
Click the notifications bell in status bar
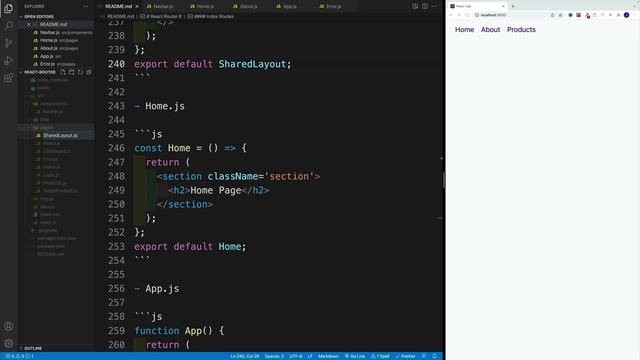(x=434, y=356)
